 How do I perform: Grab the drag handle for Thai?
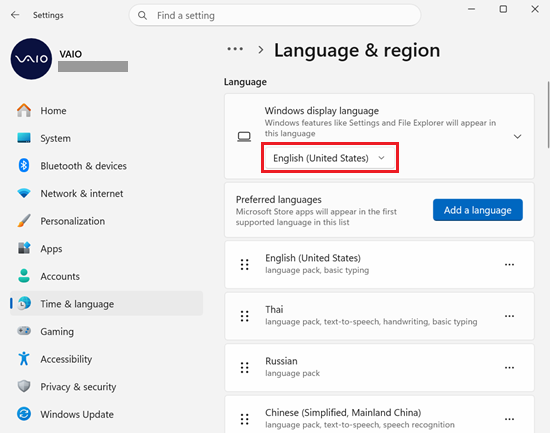[244, 316]
